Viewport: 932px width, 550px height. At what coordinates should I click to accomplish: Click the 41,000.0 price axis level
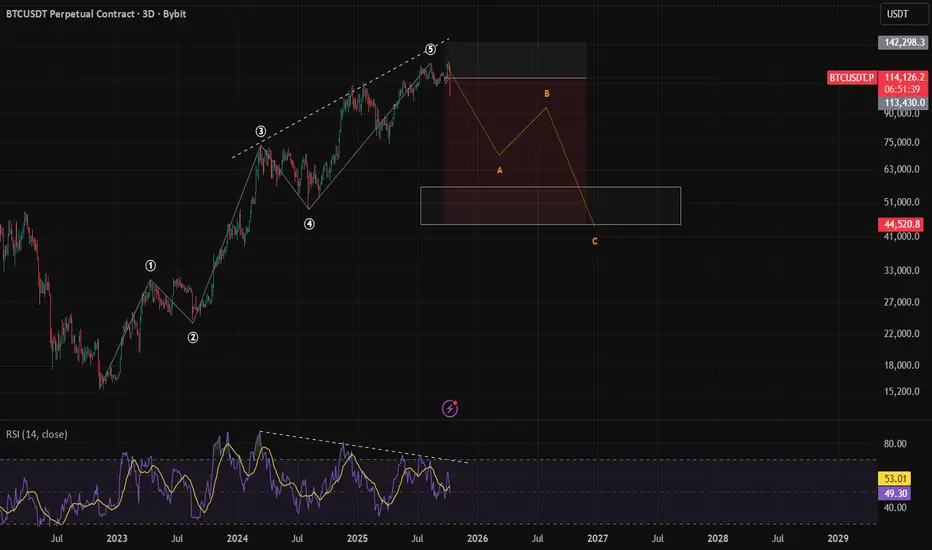click(902, 237)
